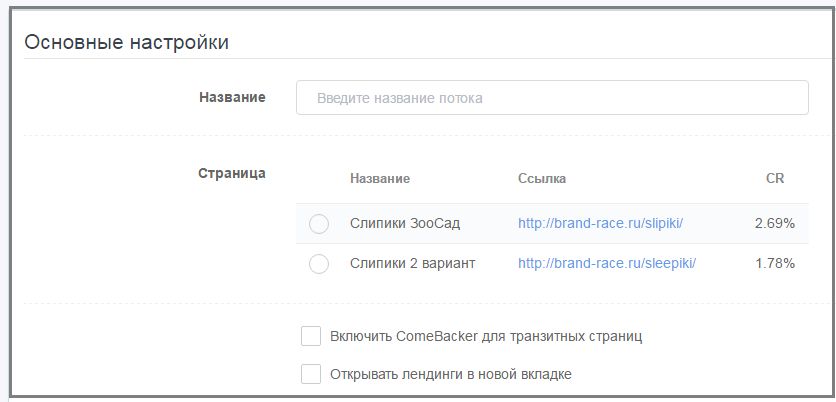Image resolution: width=836 pixels, height=402 pixels.
Task: Check the open landings in new tab box
Action: (x=311, y=375)
